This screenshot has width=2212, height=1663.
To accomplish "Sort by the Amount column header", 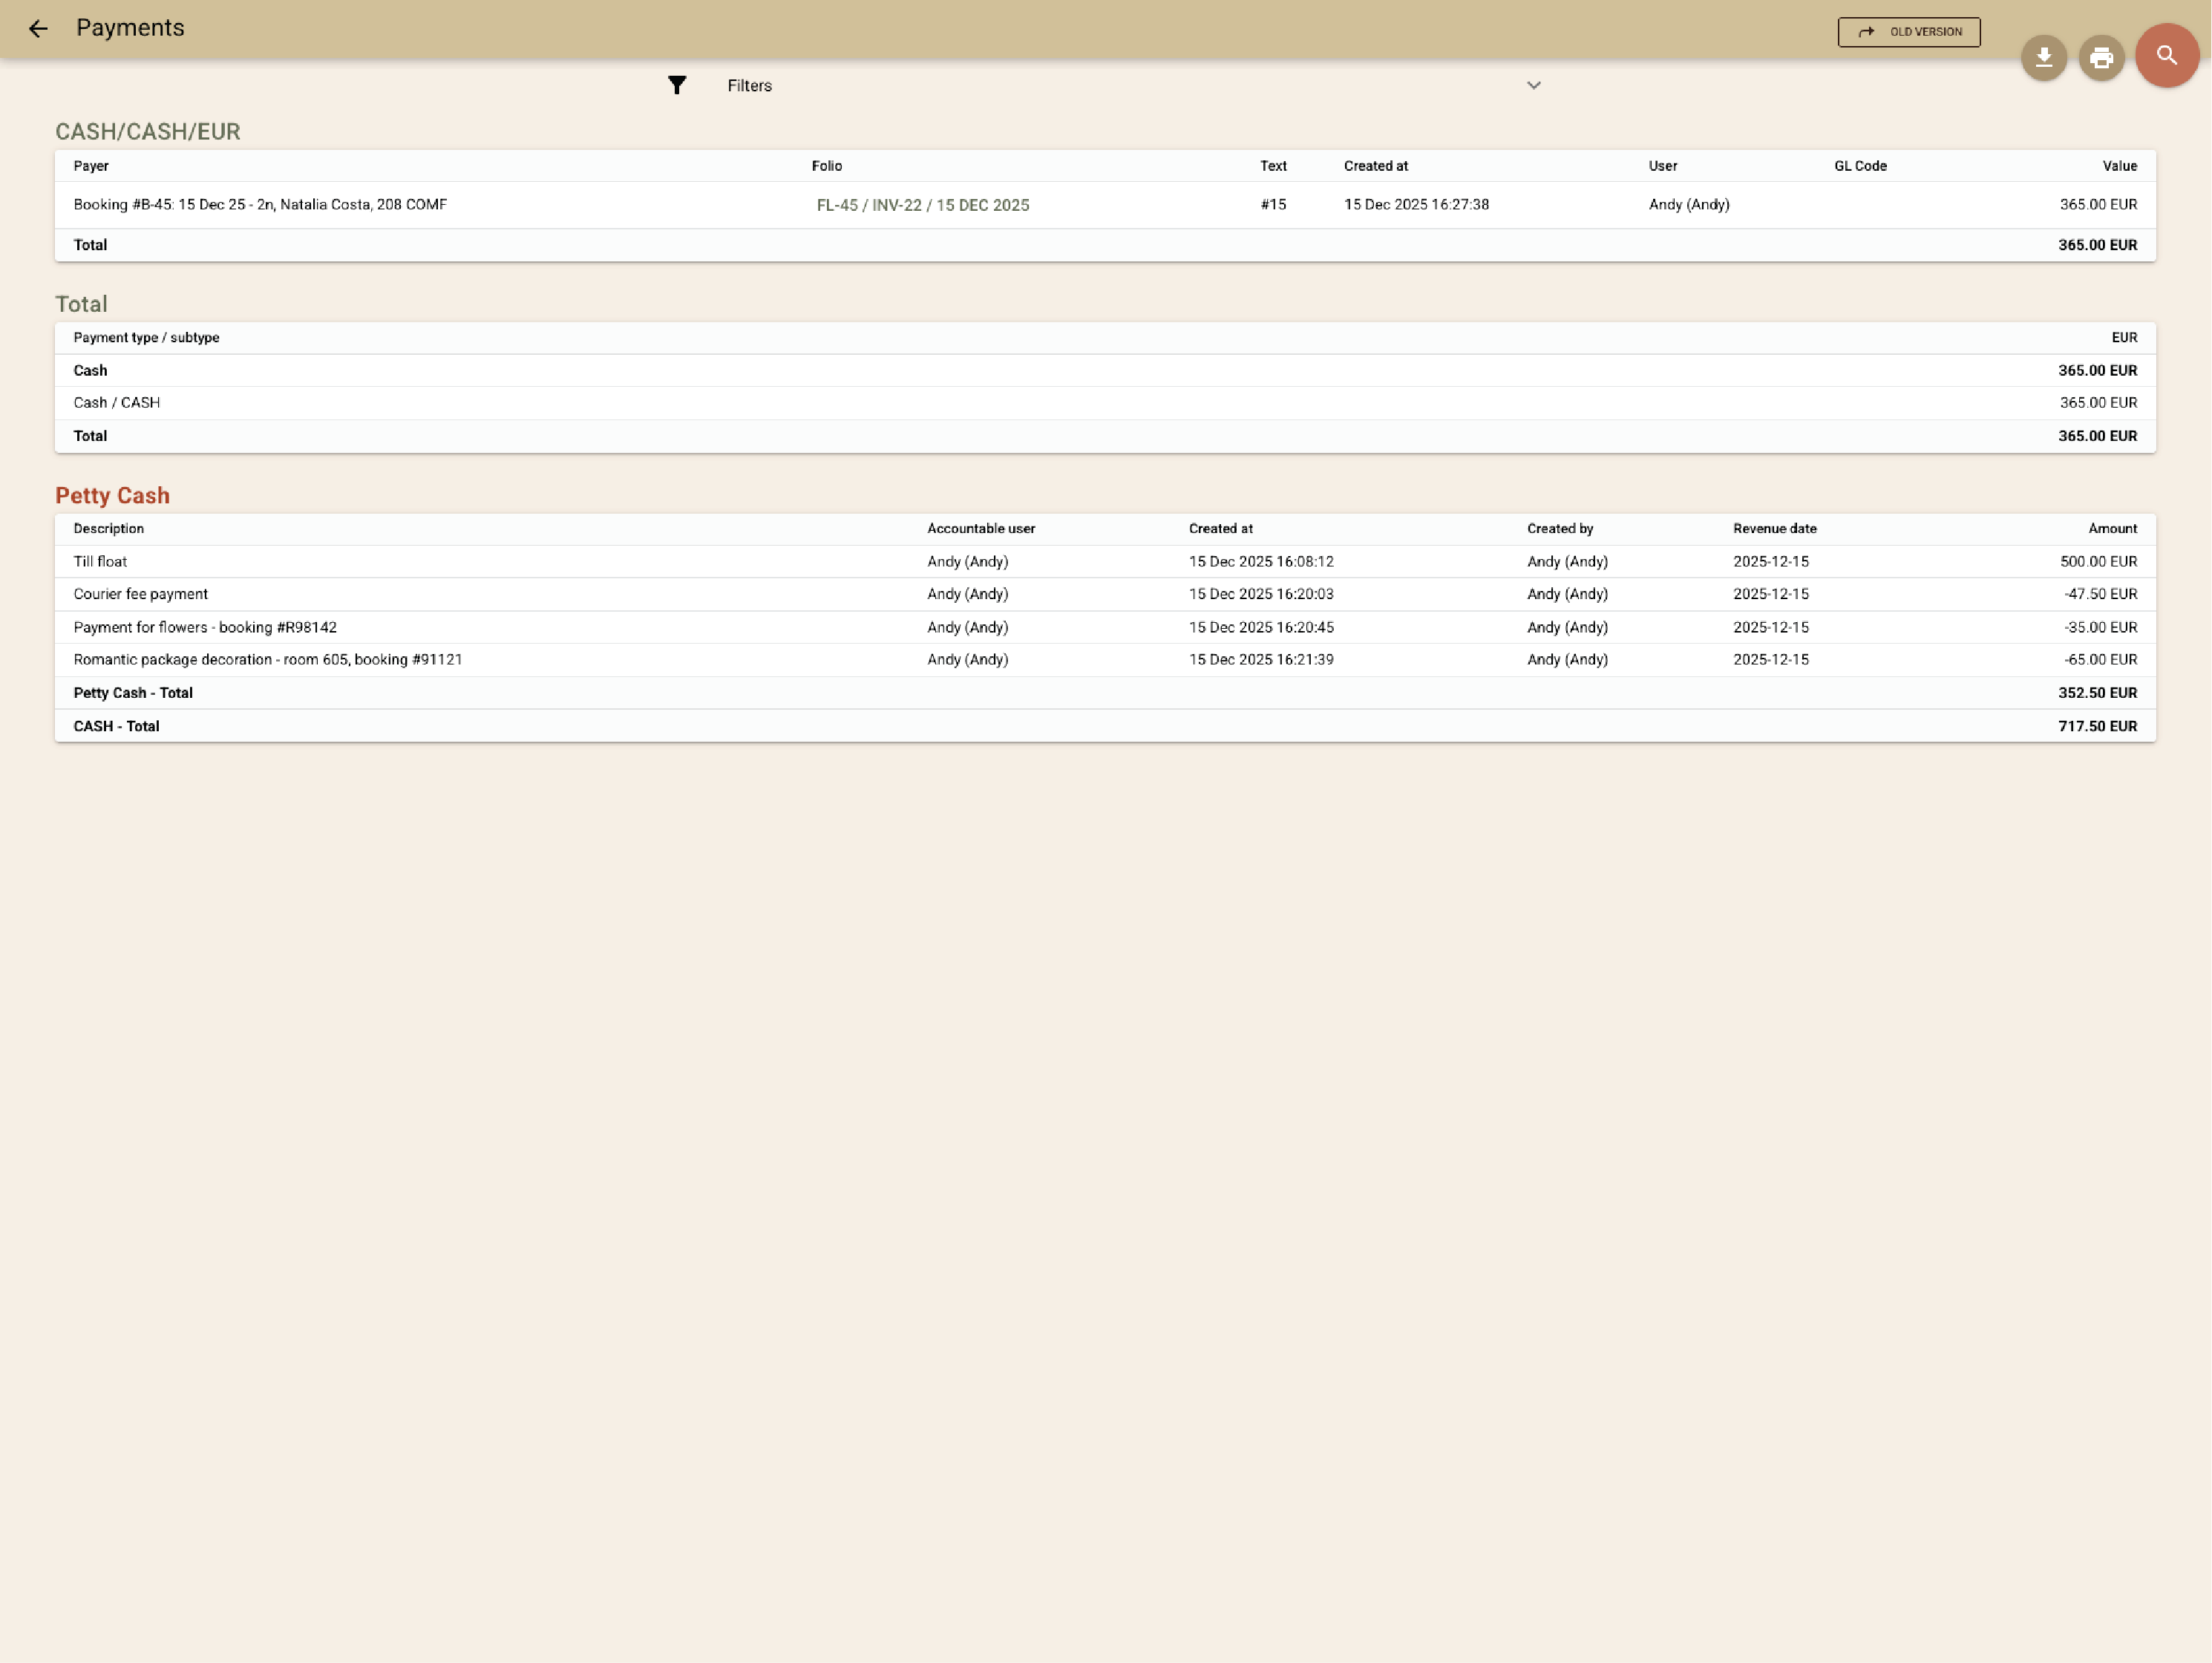I will [2112, 528].
